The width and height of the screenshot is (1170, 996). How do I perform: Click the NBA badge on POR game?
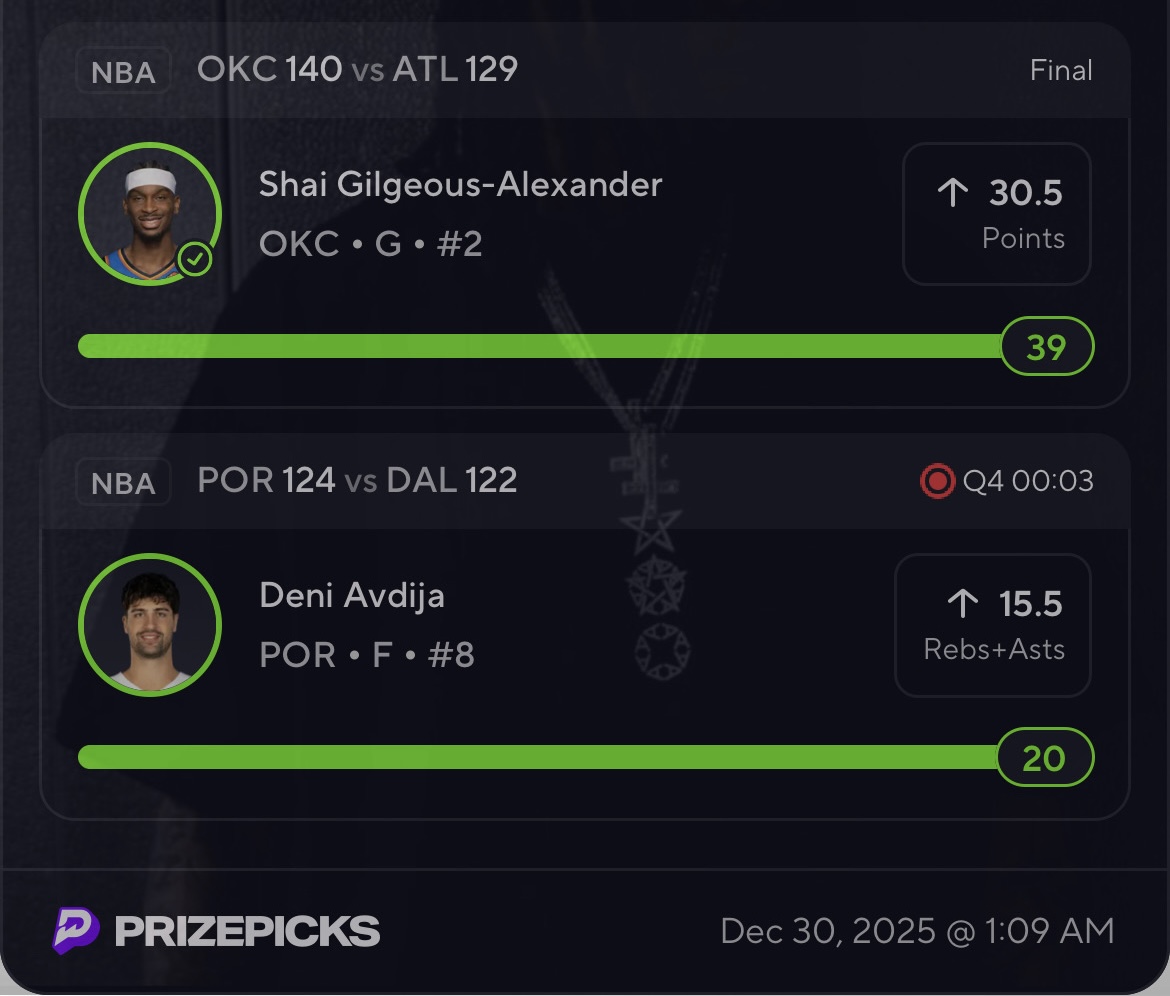point(124,483)
